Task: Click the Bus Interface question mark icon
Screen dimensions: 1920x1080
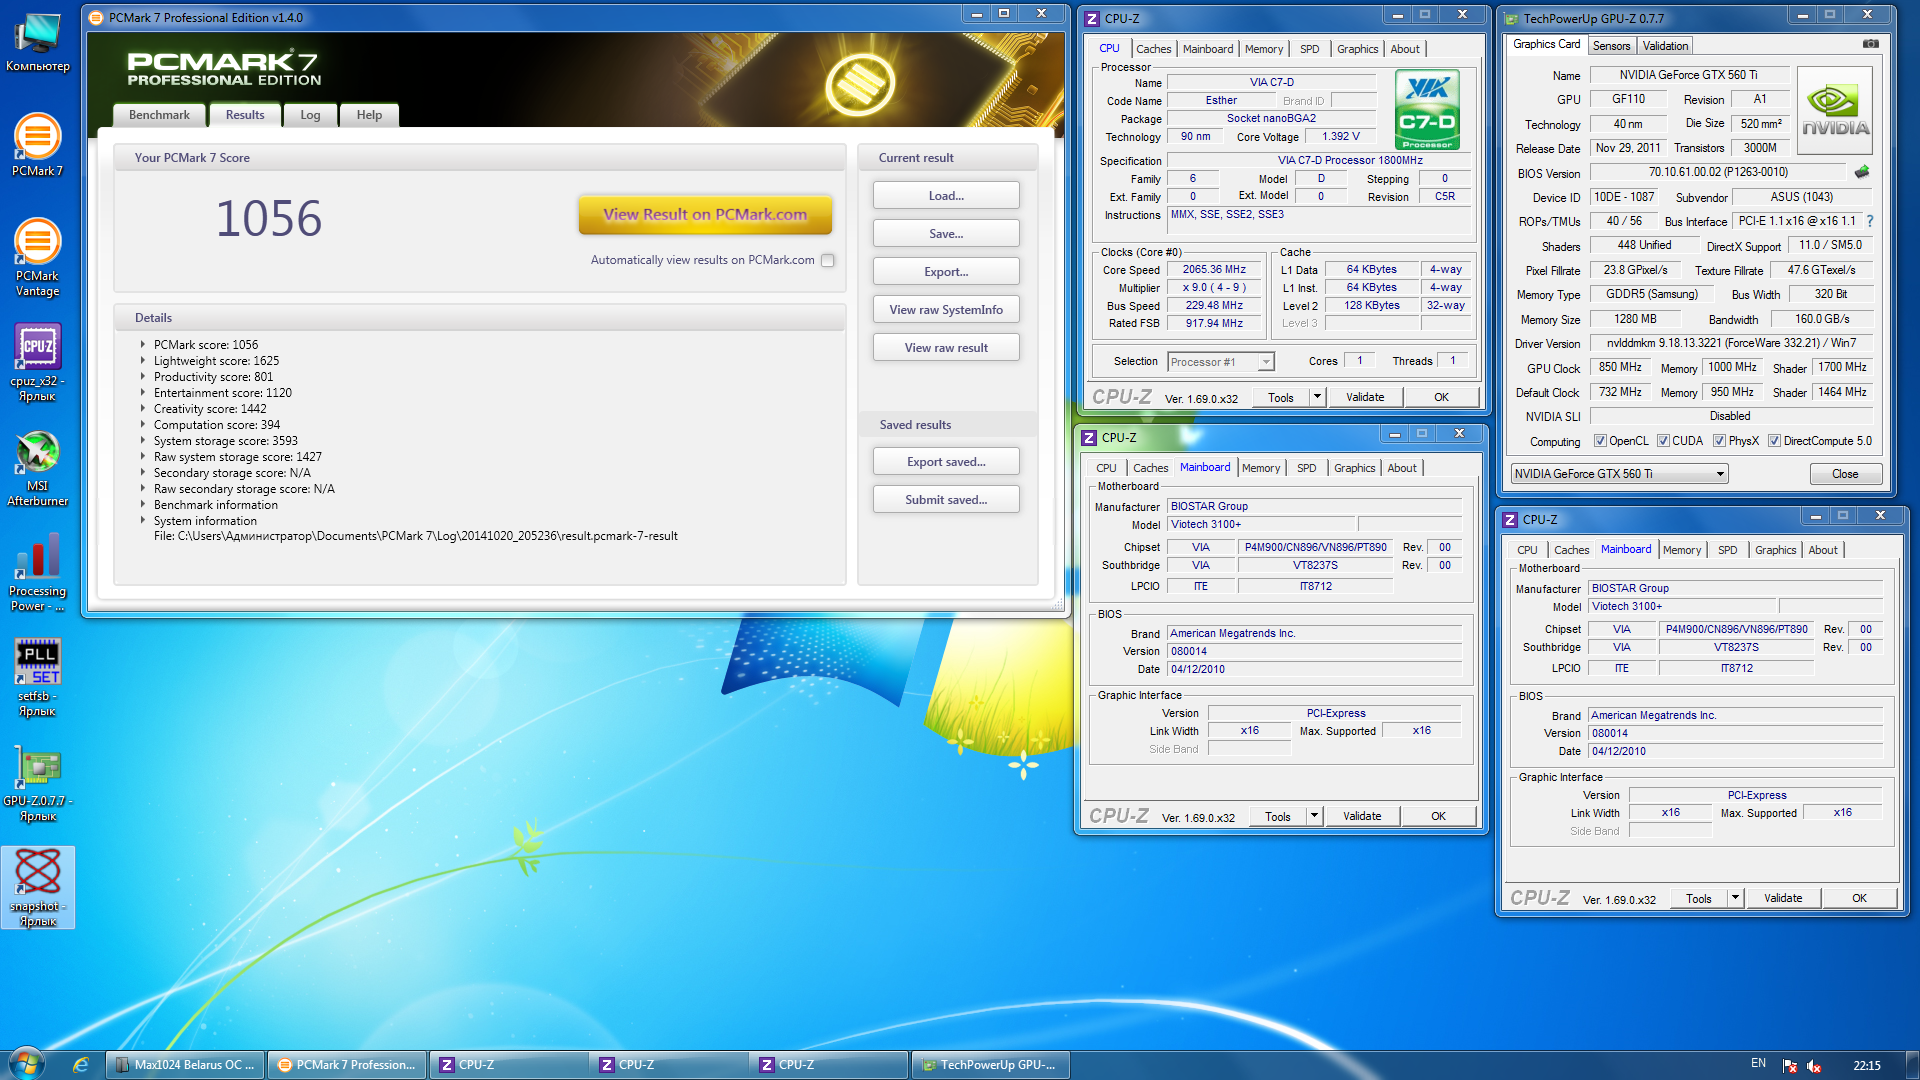Action: coord(1869,221)
